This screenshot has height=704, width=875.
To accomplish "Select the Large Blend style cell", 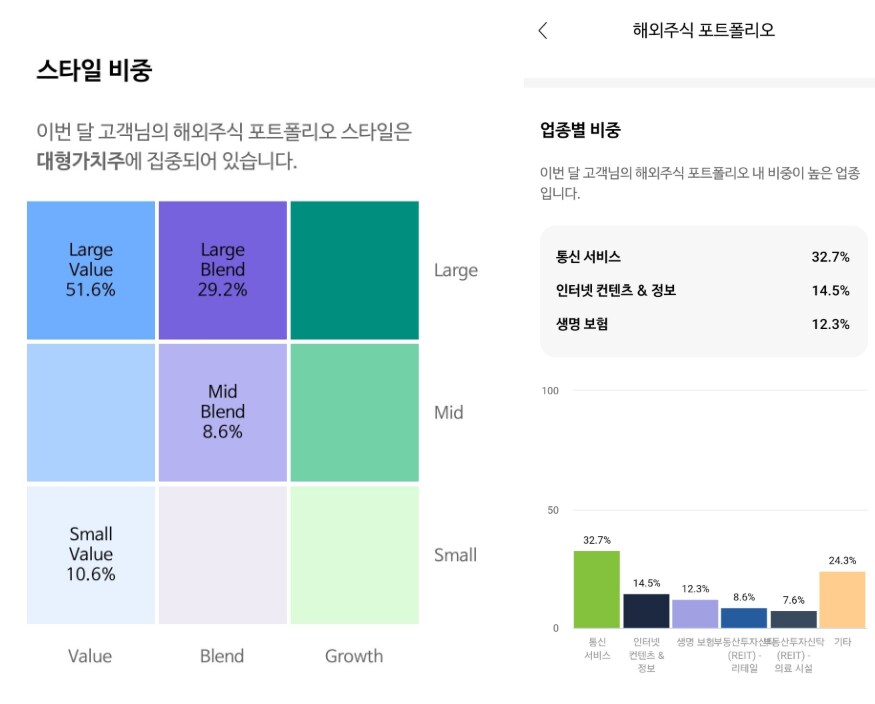I will coord(222,270).
